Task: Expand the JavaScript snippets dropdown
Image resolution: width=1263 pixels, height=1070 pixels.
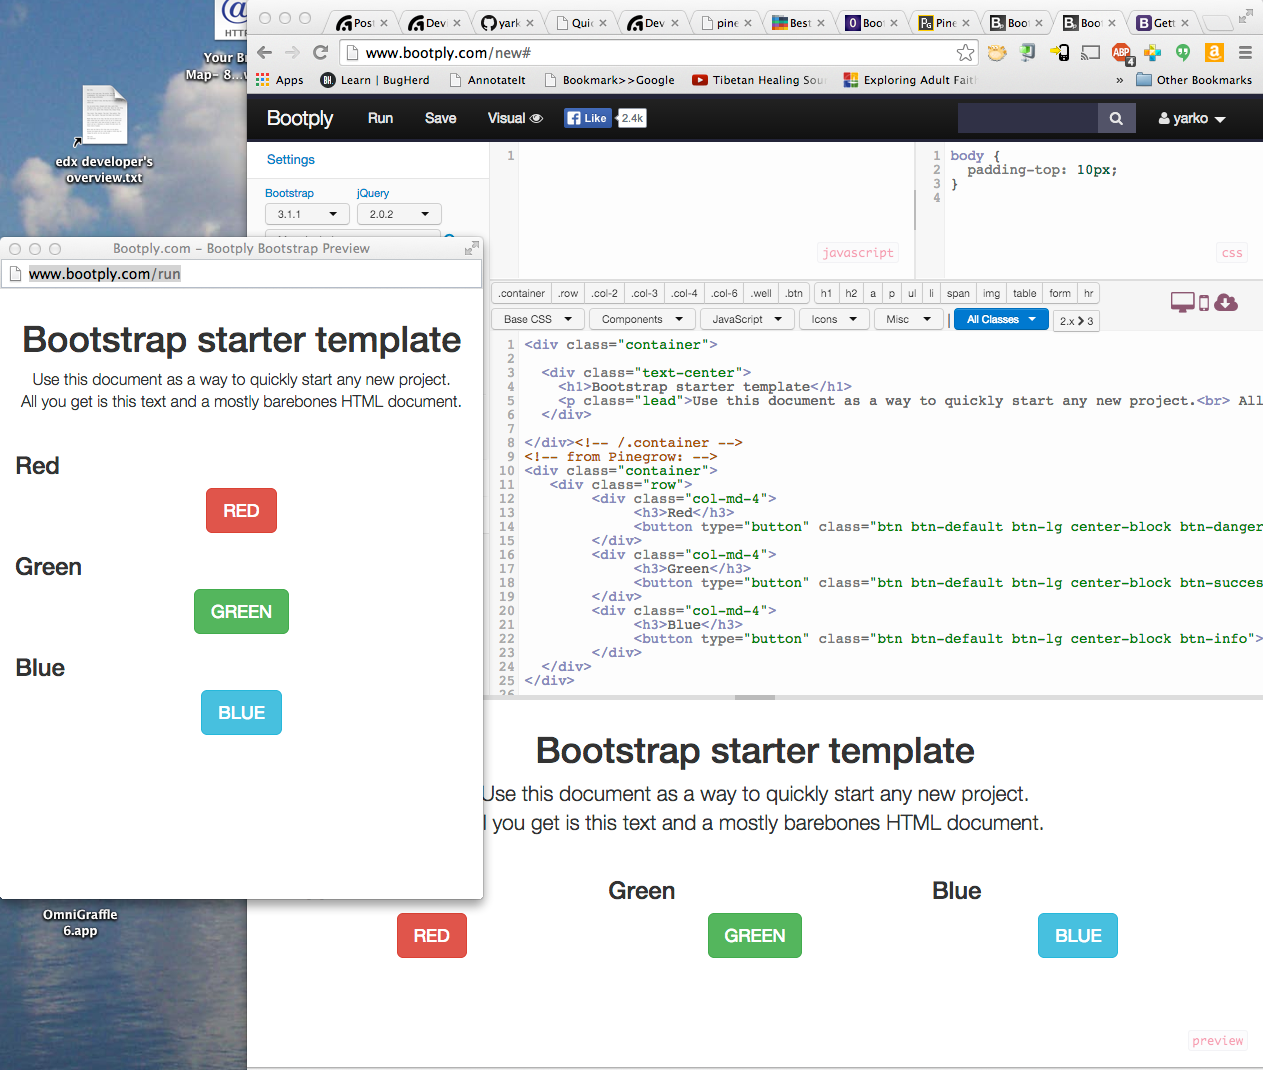Action: coord(747,319)
